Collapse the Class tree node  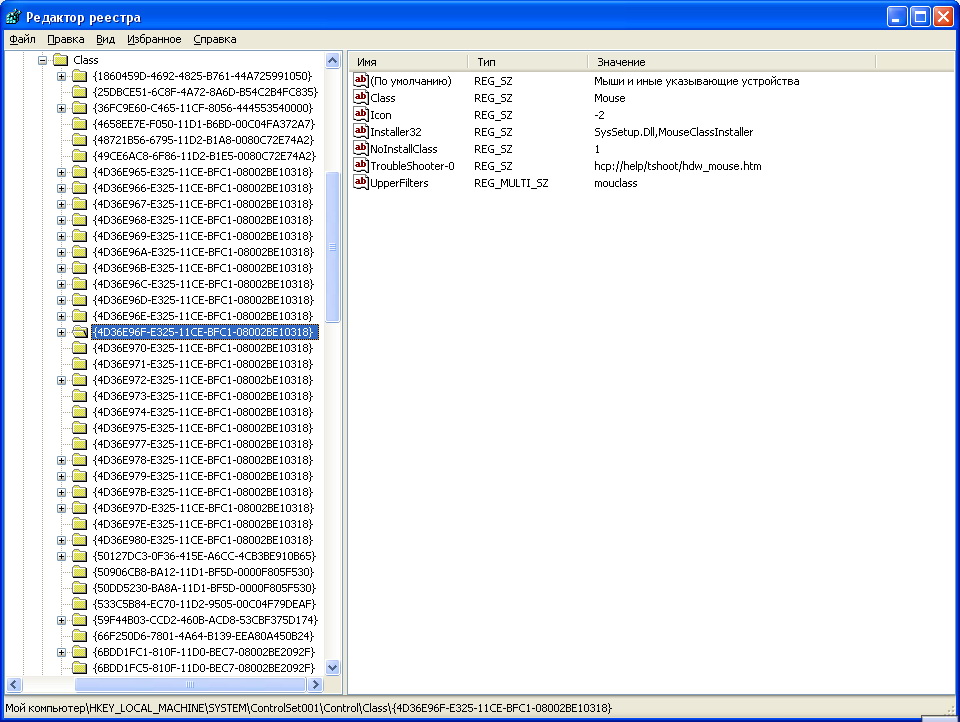click(43, 60)
